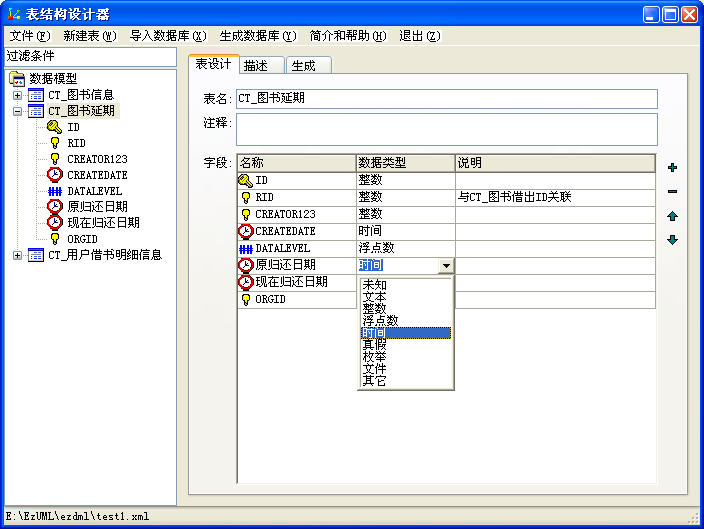Click the DATALEVEL float icon in tree
Viewport: 704px width, 529px height.
(x=54, y=191)
